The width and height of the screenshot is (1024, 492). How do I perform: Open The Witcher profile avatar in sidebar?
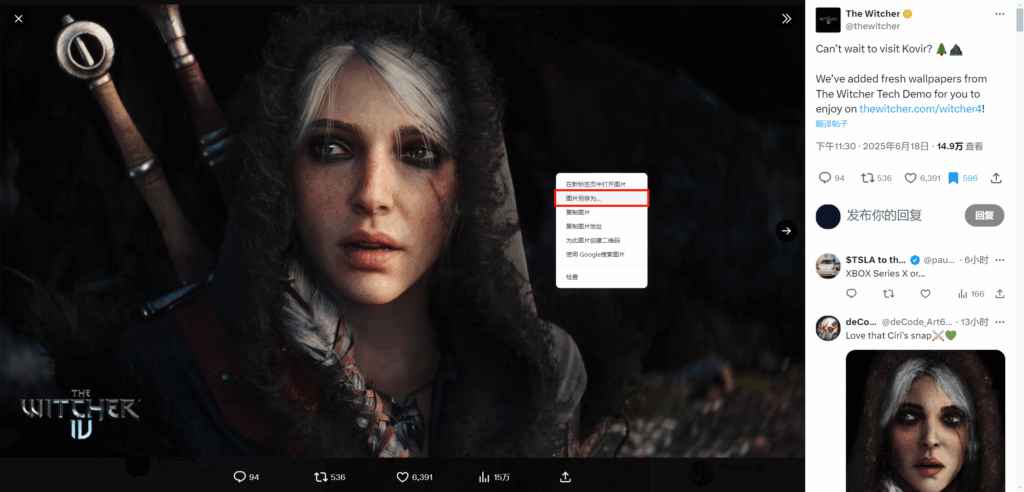point(828,20)
